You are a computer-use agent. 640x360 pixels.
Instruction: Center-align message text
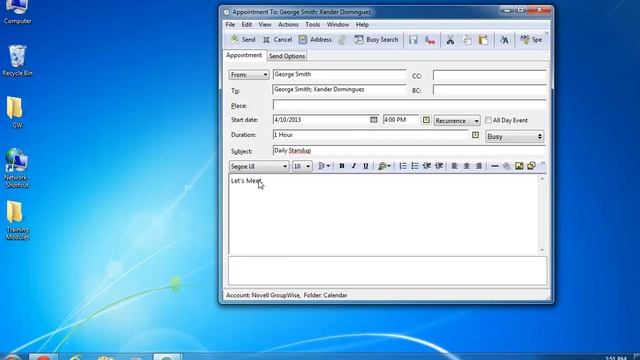pyautogui.click(x=467, y=166)
